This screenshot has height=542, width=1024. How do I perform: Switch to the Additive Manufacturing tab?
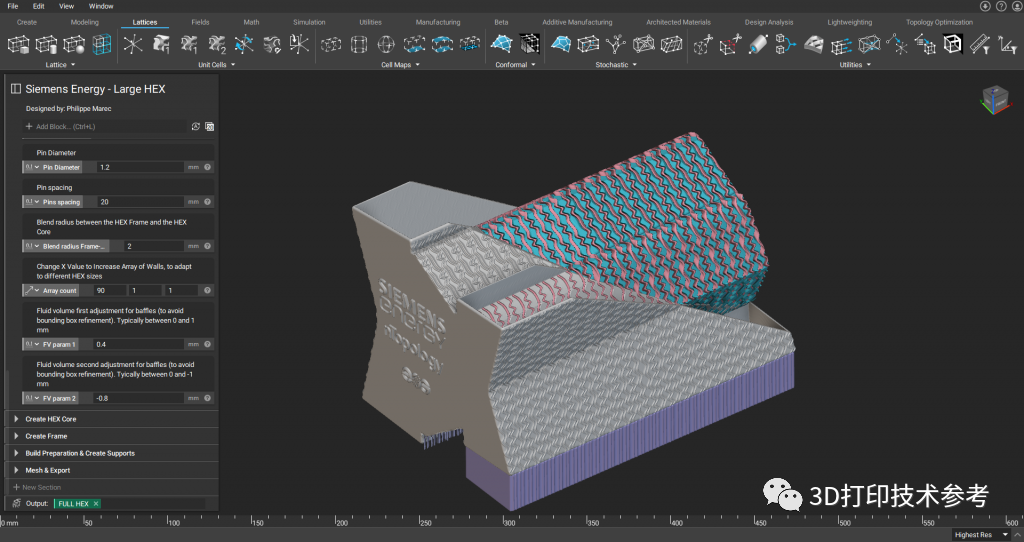pos(577,22)
